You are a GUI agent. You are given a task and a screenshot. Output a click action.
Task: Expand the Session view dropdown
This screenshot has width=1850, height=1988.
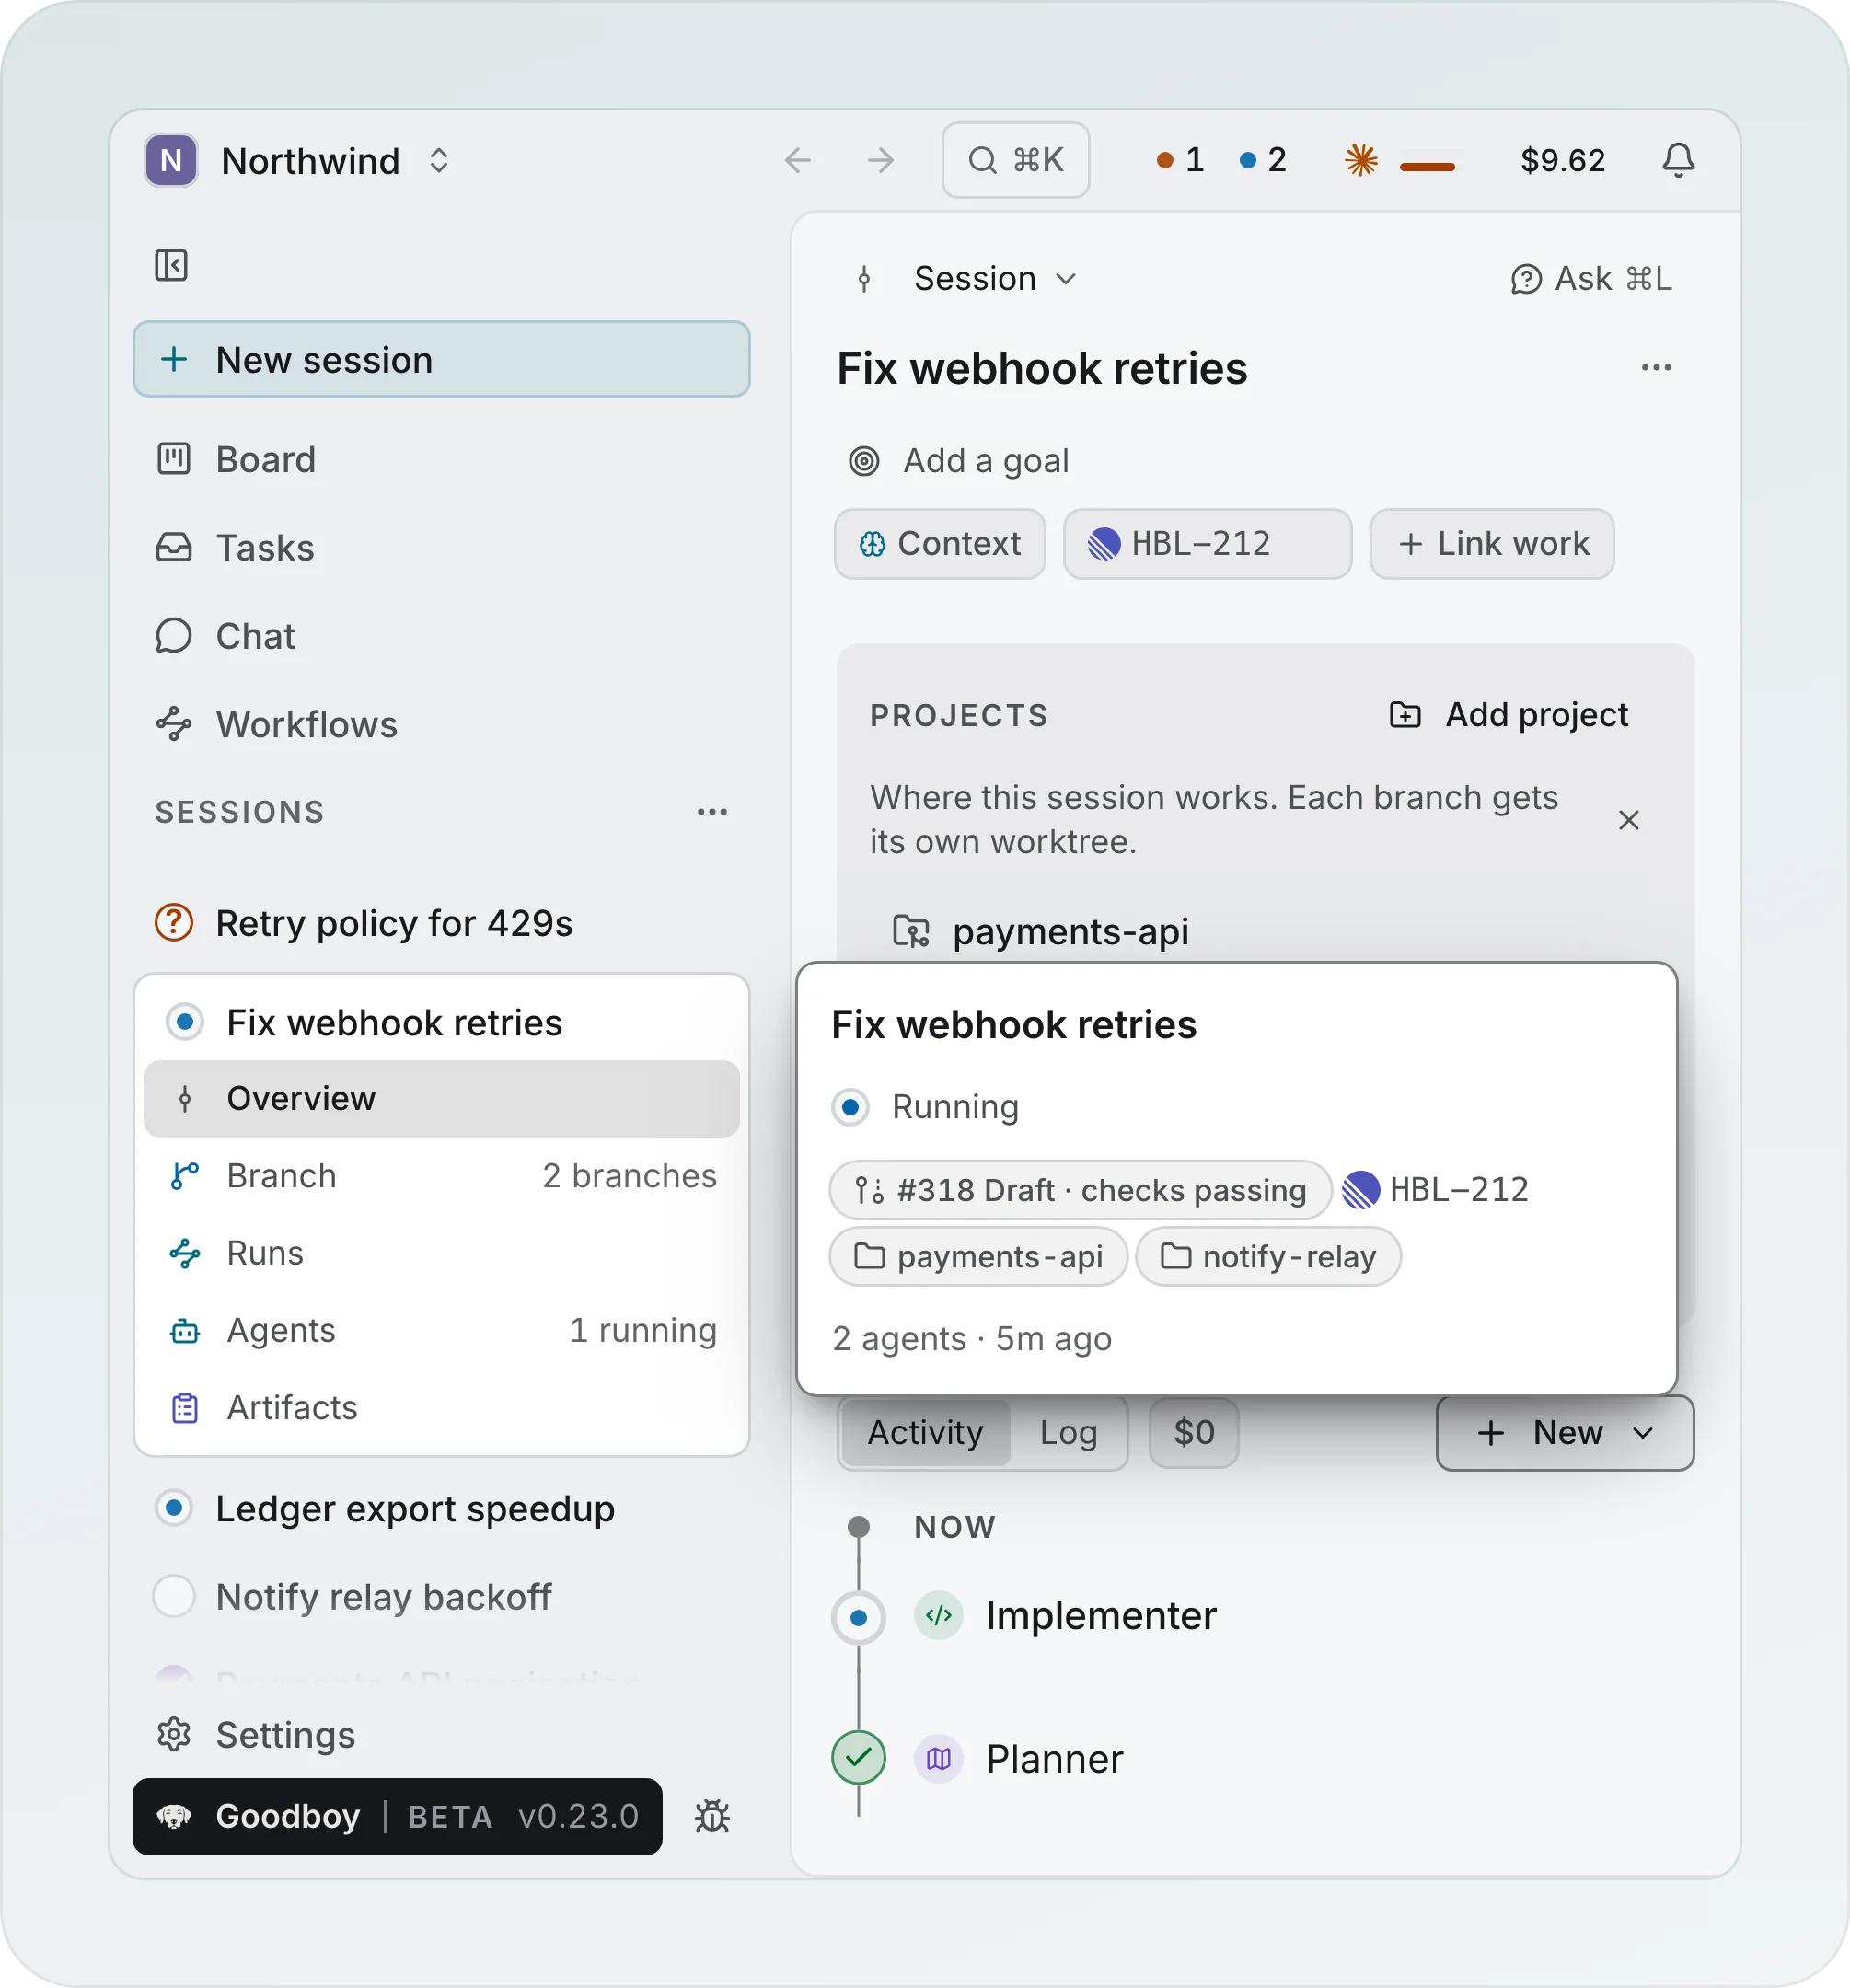tap(995, 279)
